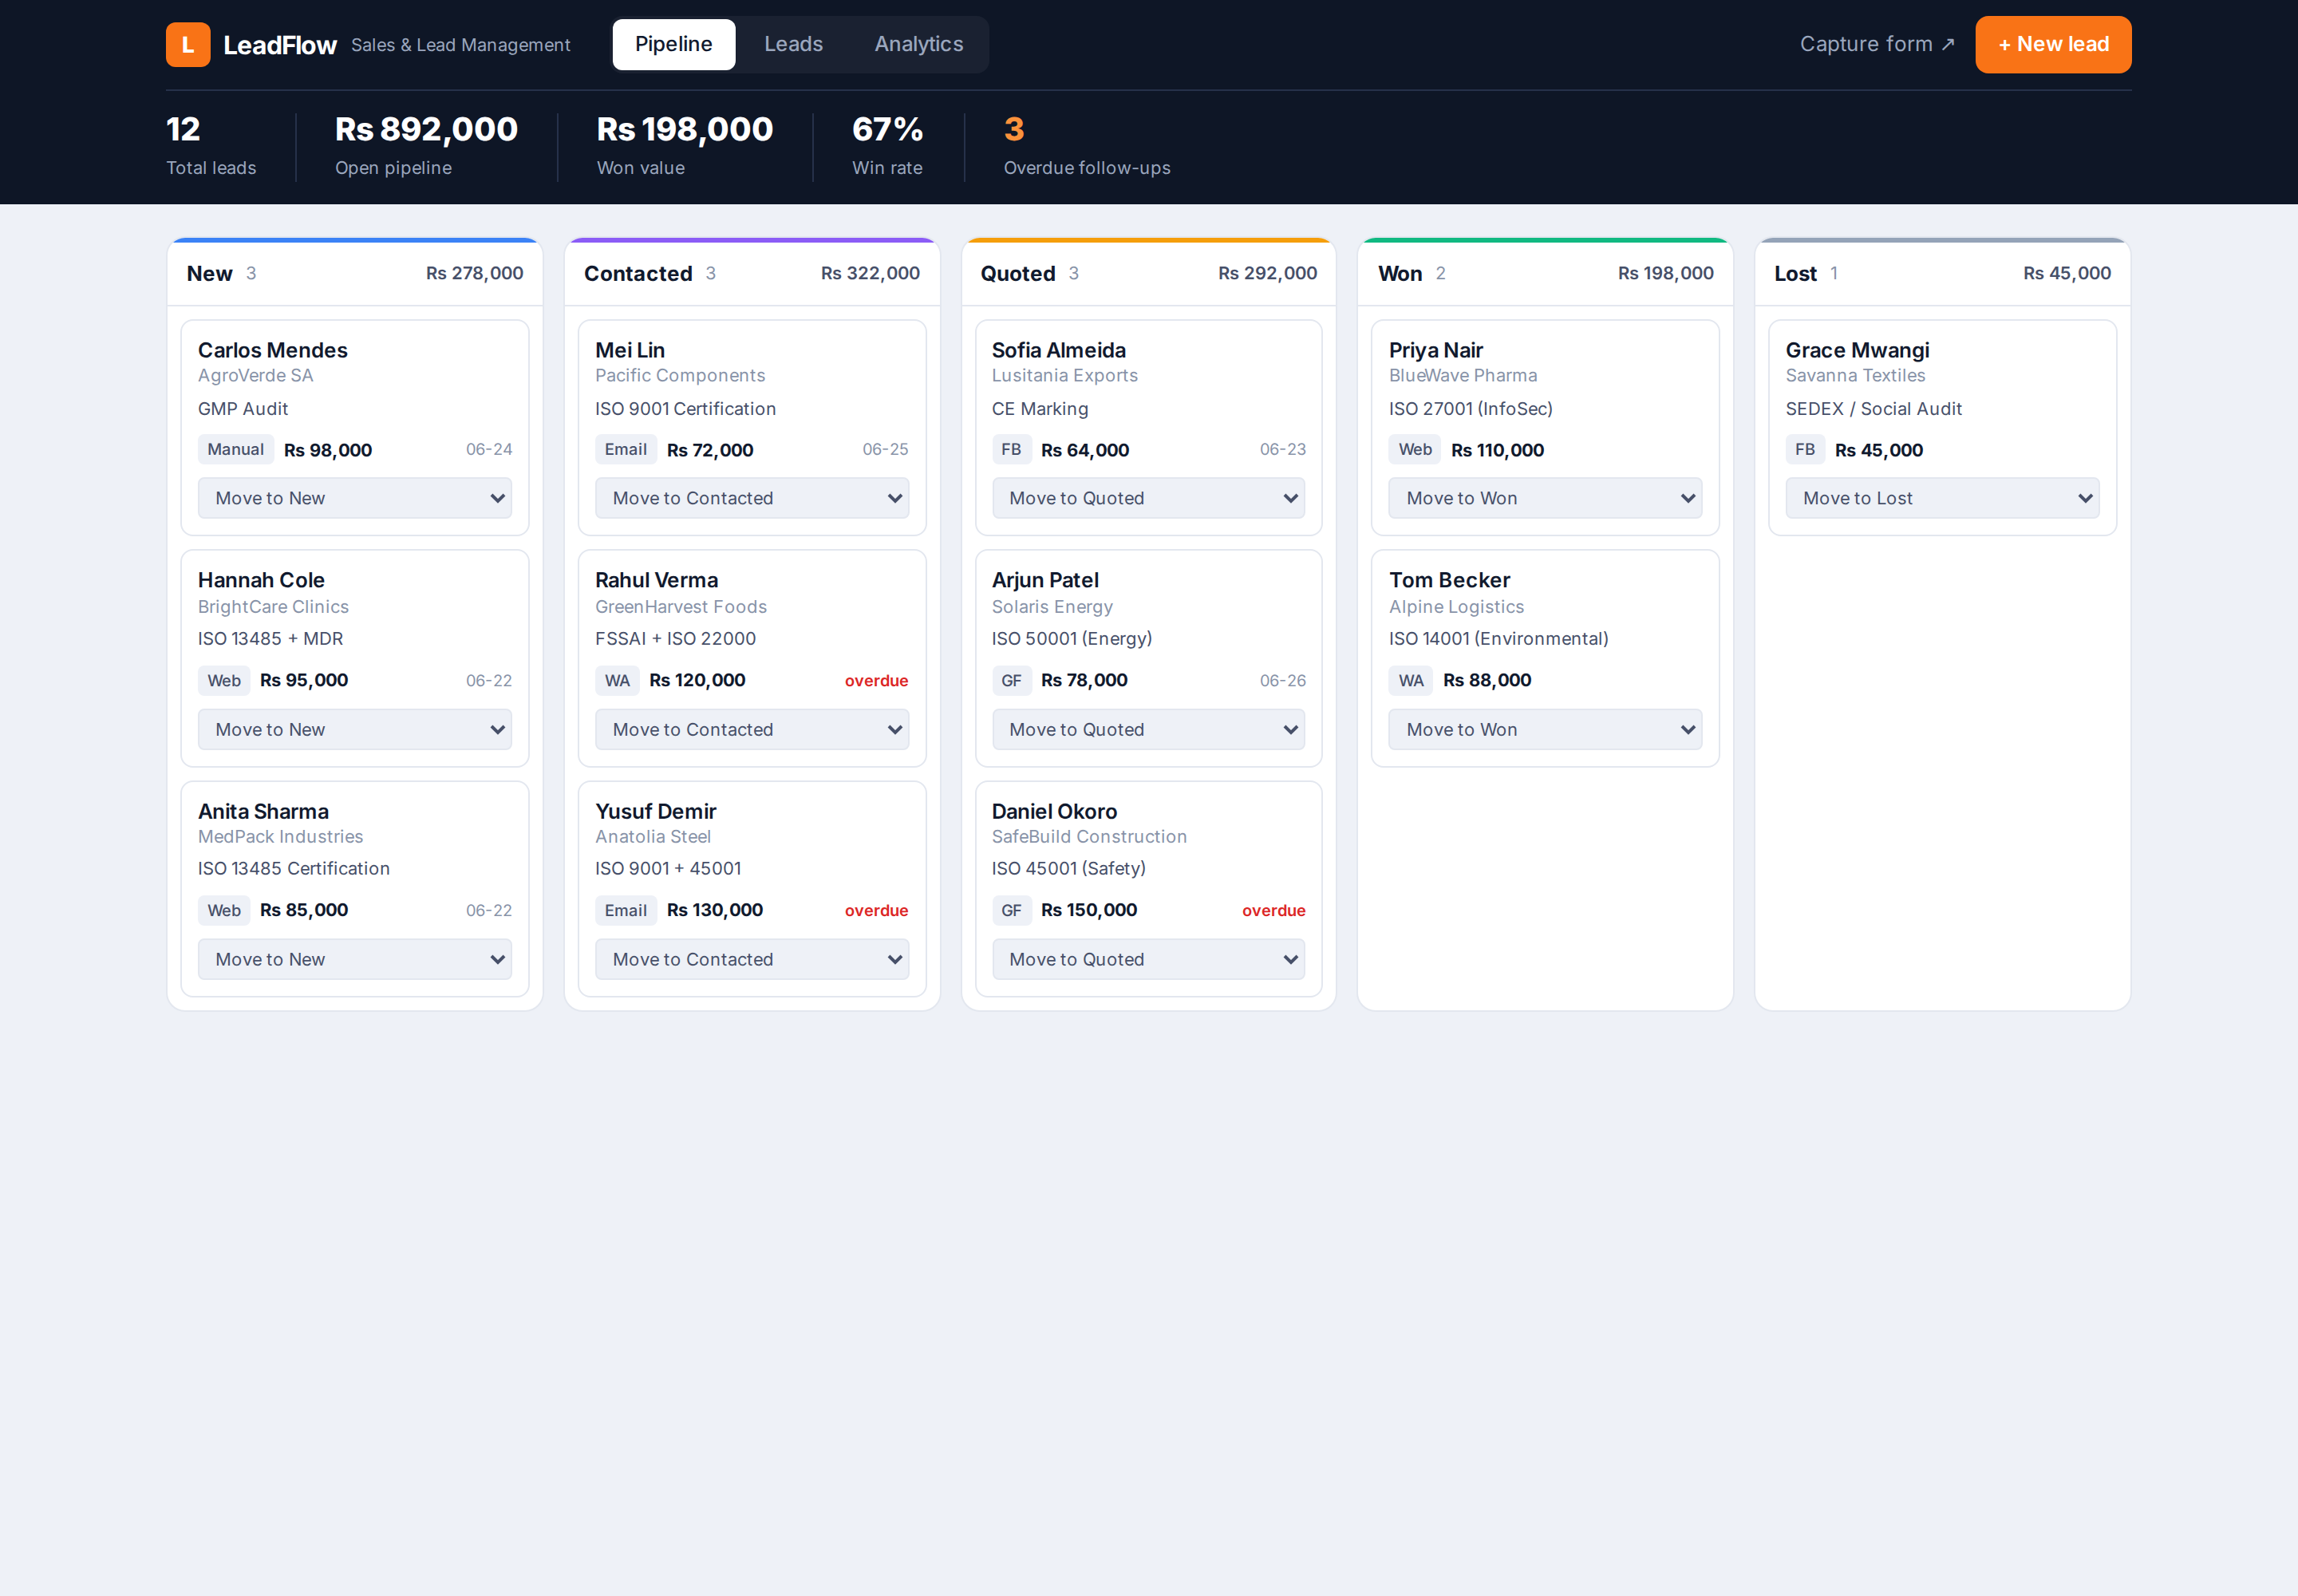Screen dimensions: 2298x1596
Task: Open Priya Nair's Move to Won dropdown
Action: (1545, 498)
